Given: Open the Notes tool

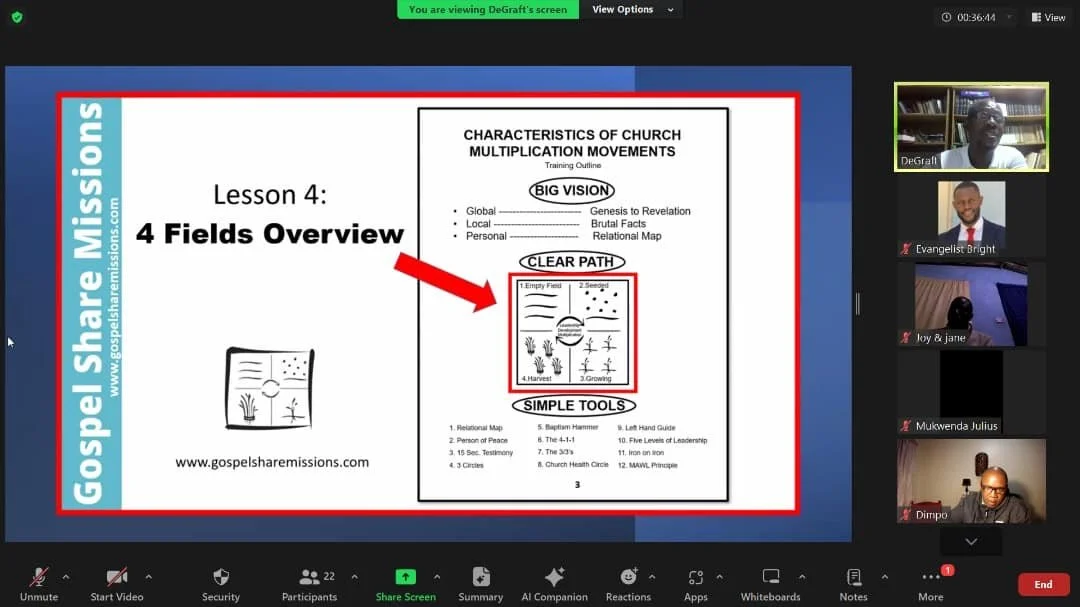Looking at the screenshot, I should coord(853,584).
